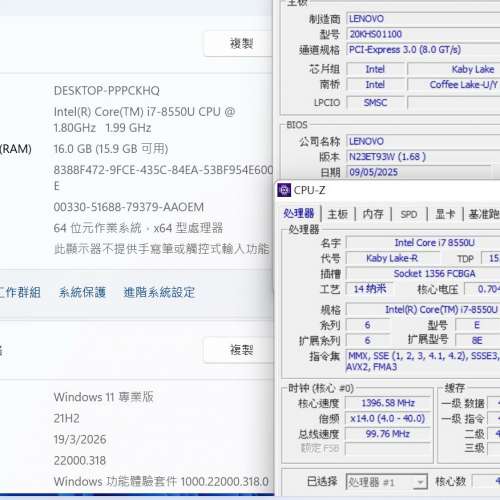Viewport: 500px width, 500px height.
Task: Click the 南桥 Coffee Lake-U/Y field
Action: (x=454, y=85)
